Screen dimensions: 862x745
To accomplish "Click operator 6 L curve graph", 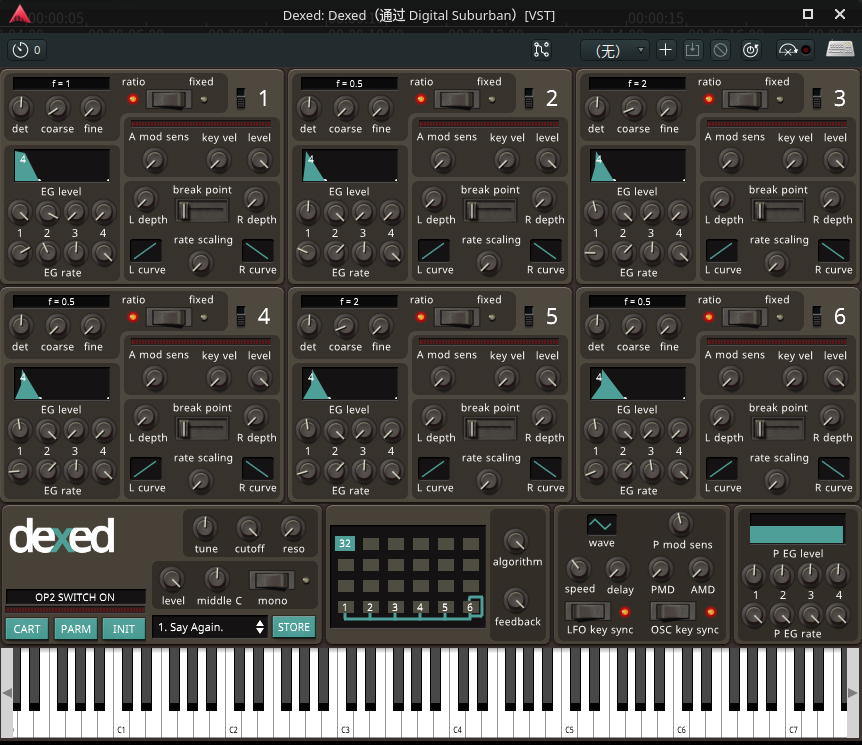I will pos(722,469).
